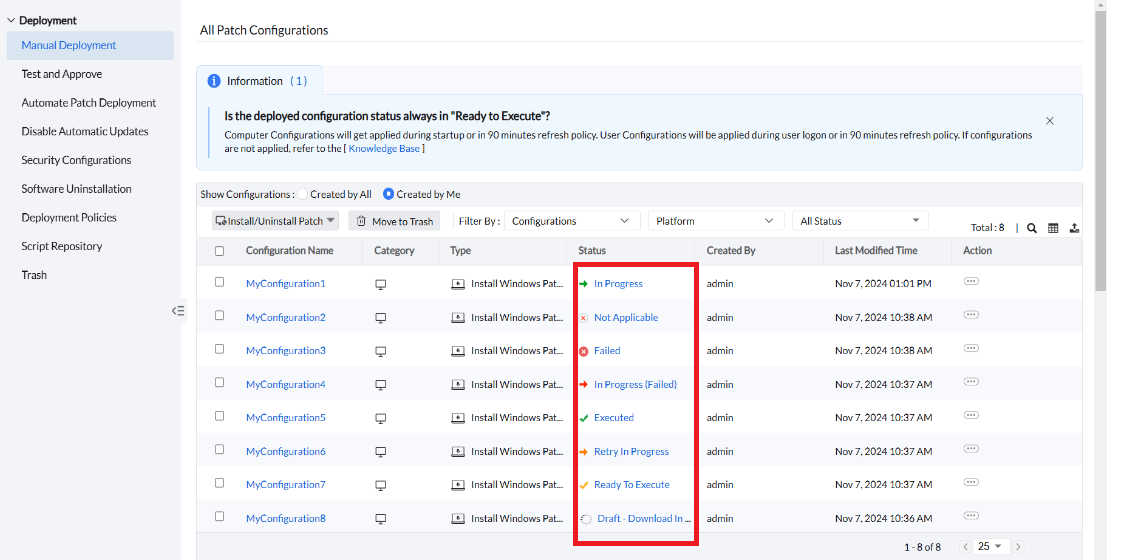Image resolution: width=1122 pixels, height=560 pixels.
Task: Select all configurations with header checkbox
Action: coord(220,251)
